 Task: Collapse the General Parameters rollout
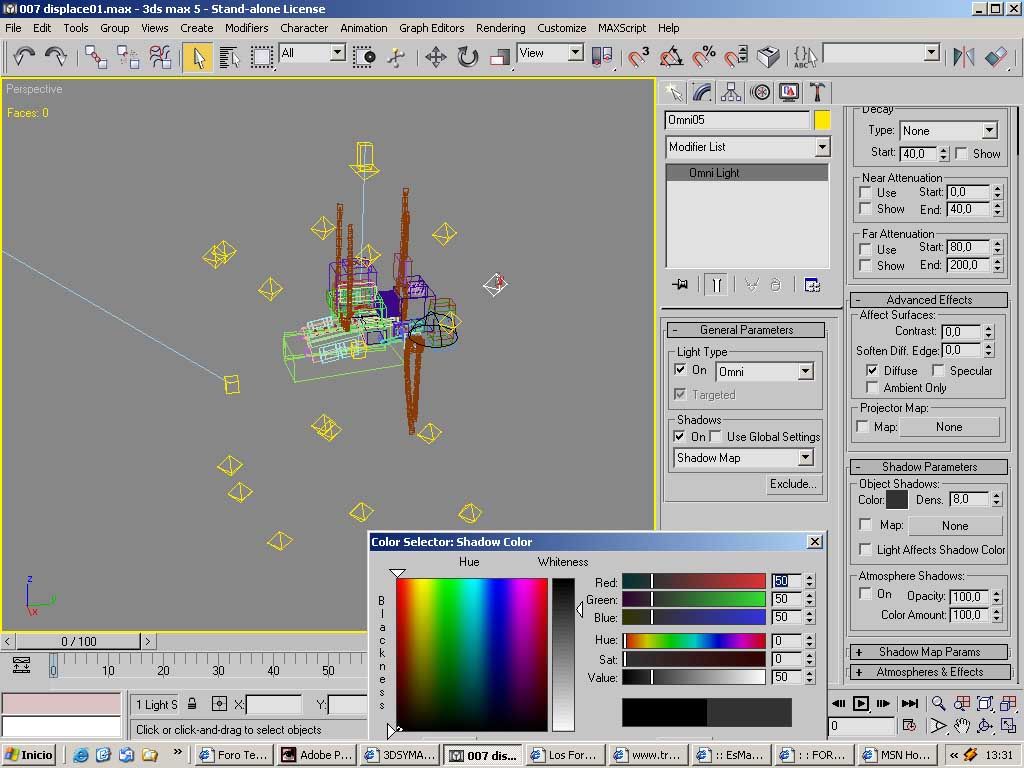(746, 330)
